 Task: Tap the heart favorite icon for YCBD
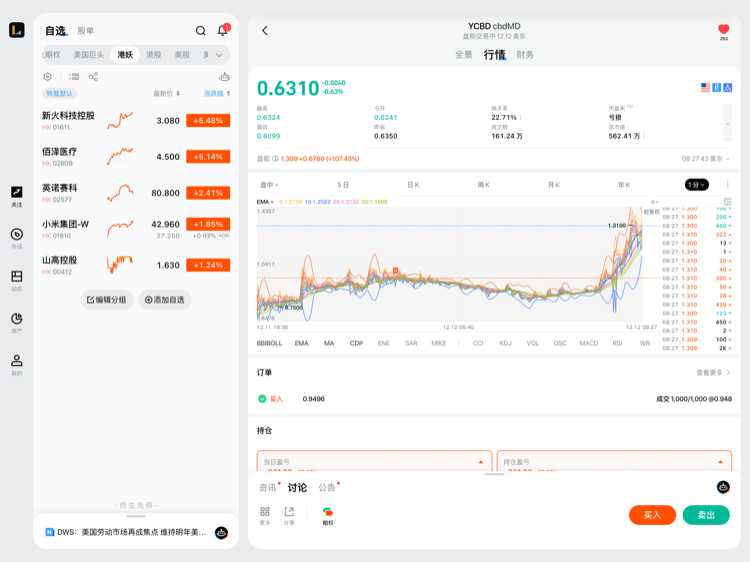[x=724, y=30]
